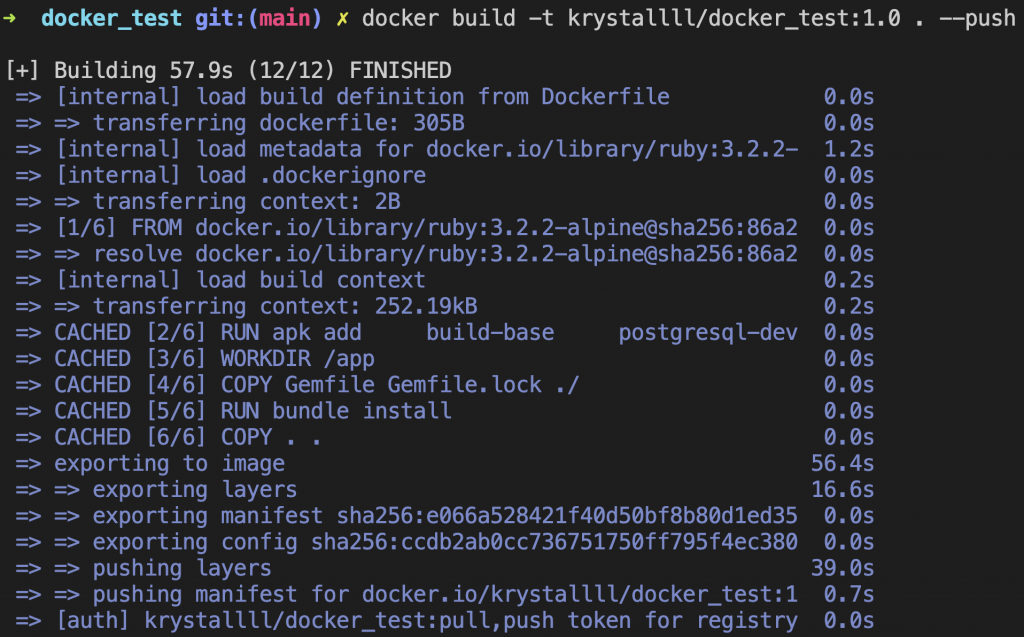Click the krystallll/docker_test:1.0 image tag

click(734, 18)
